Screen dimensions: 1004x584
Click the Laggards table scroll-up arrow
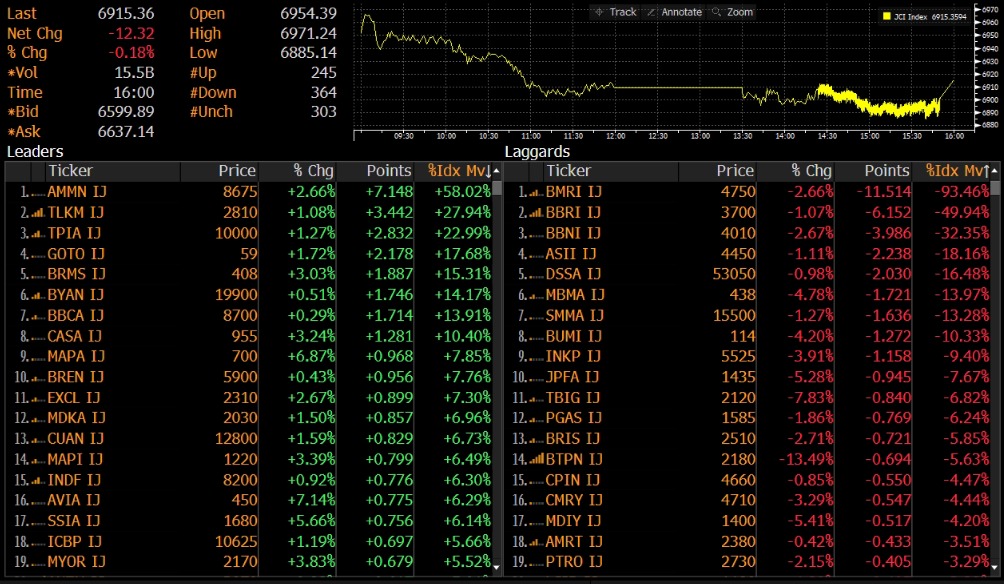pyautogui.click(x=994, y=170)
